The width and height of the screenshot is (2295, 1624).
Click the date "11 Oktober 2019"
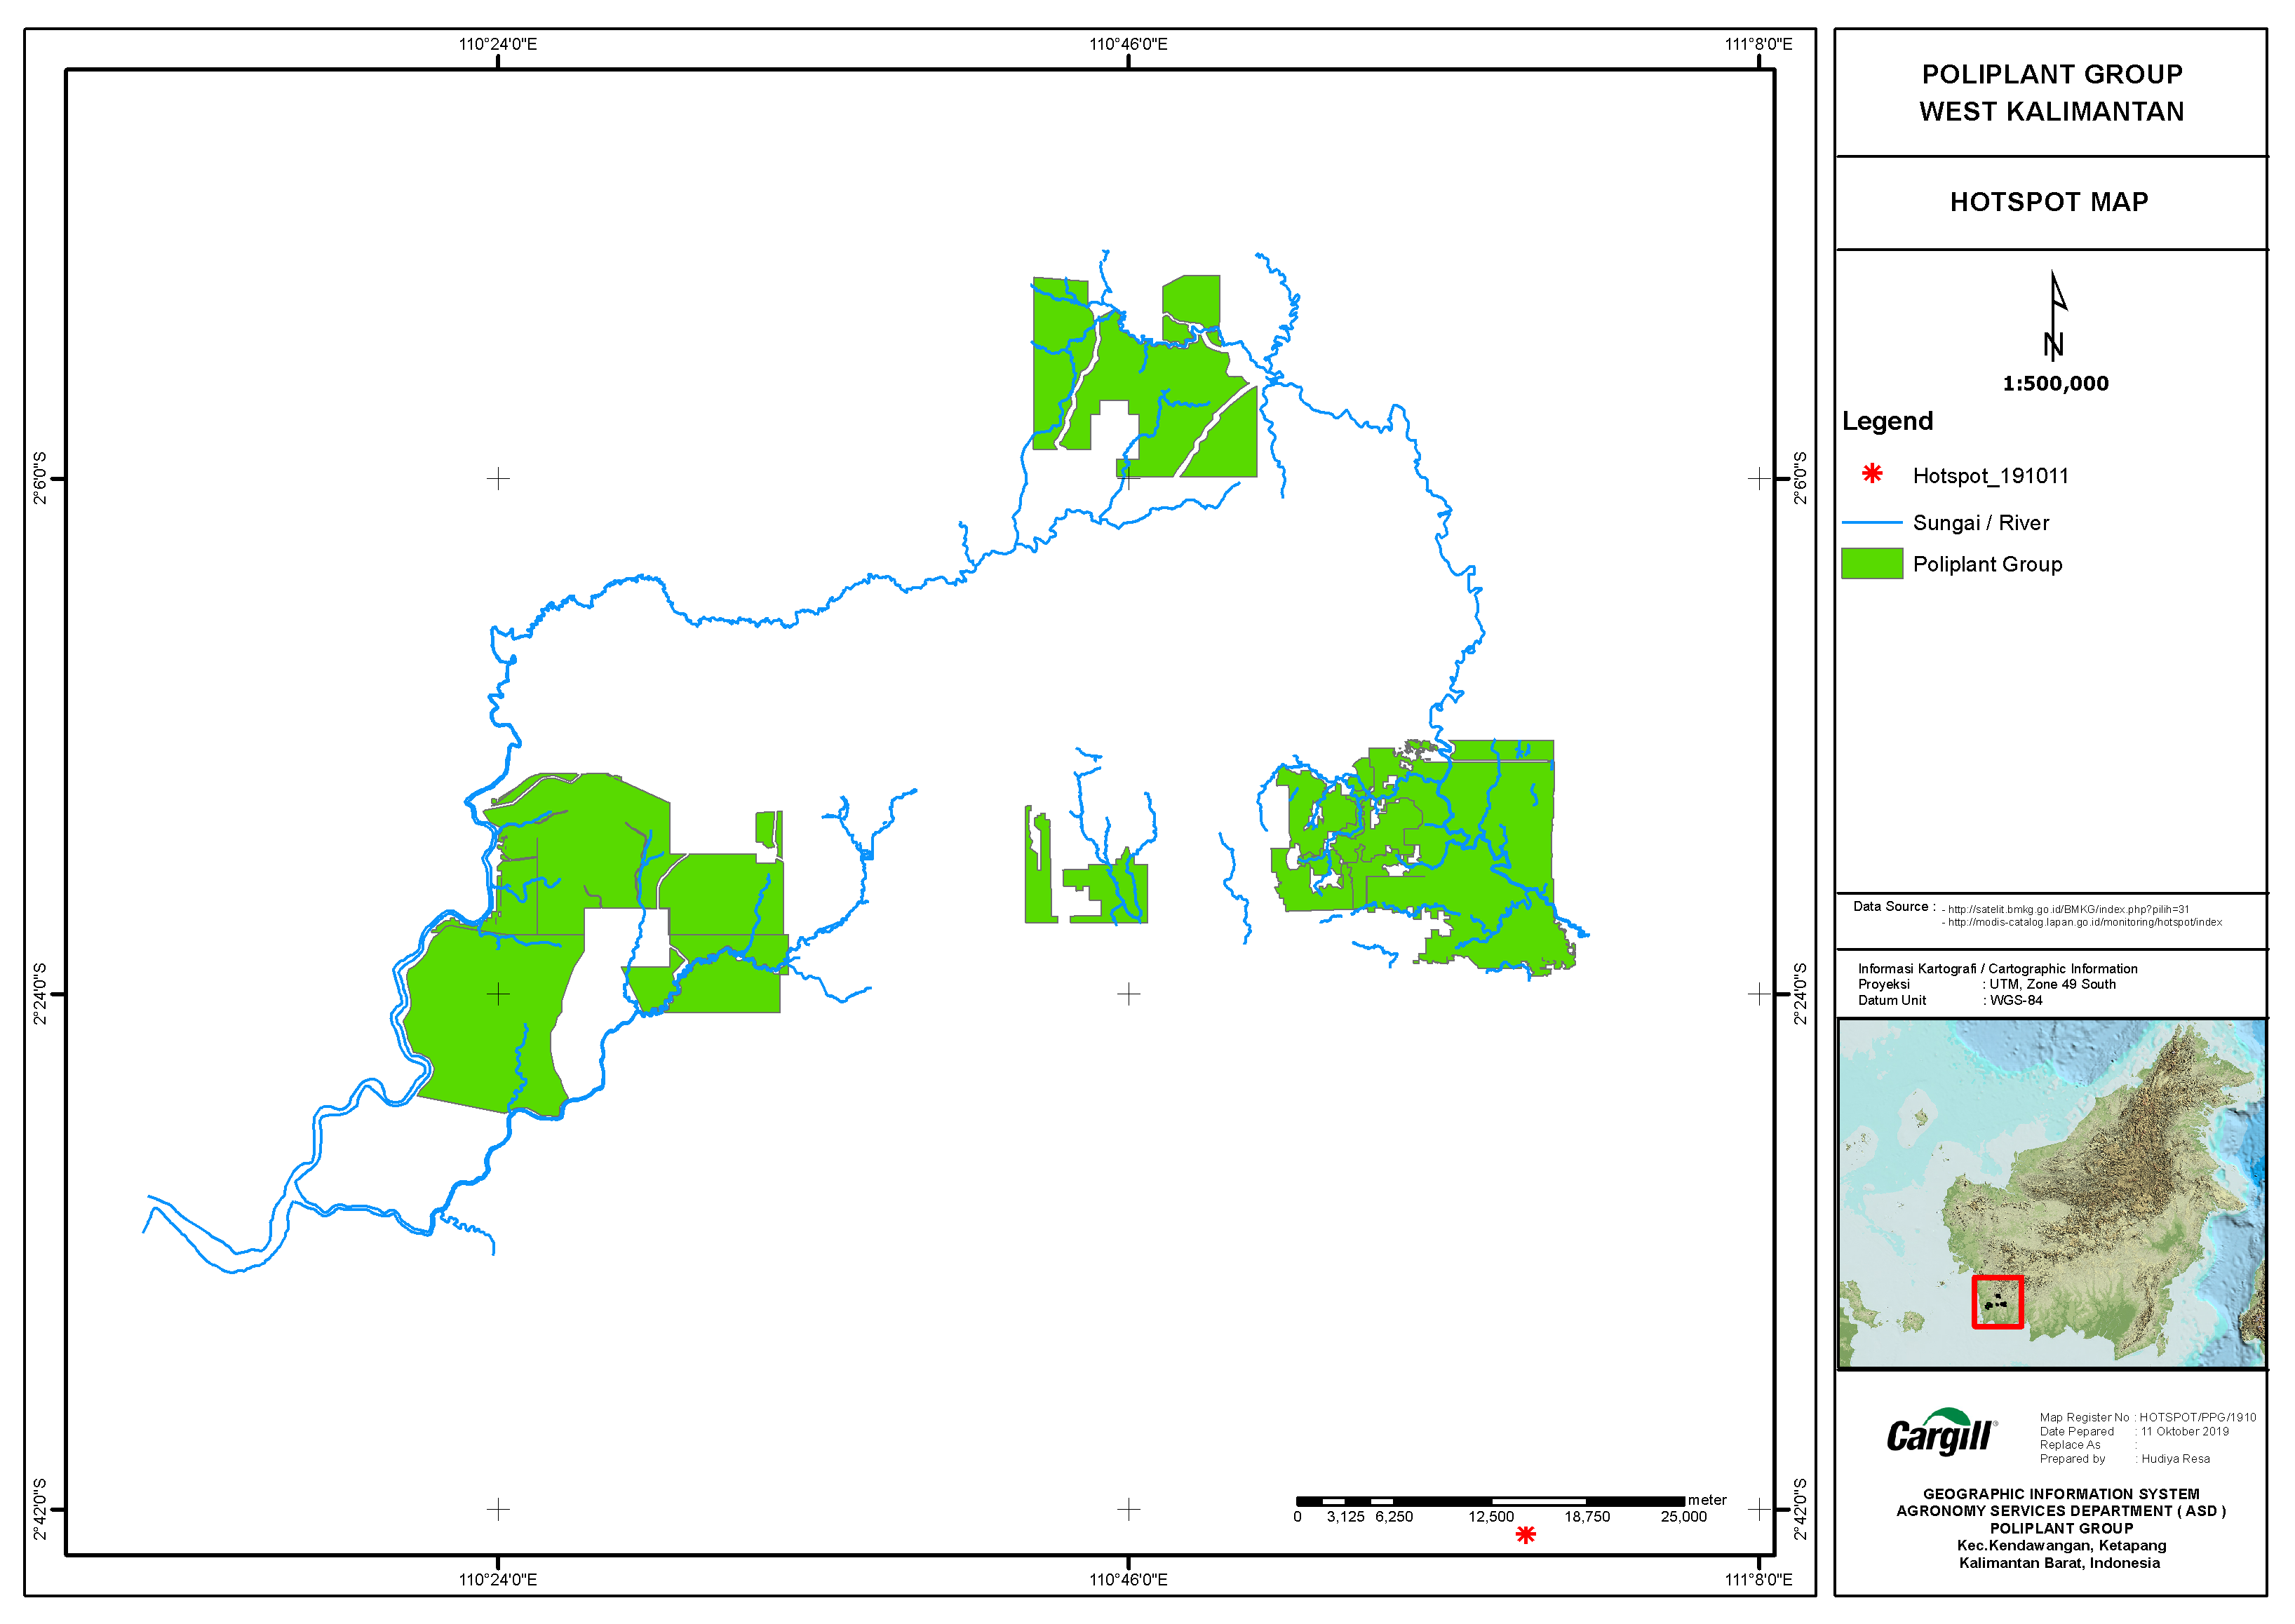pyautogui.click(x=2184, y=1431)
